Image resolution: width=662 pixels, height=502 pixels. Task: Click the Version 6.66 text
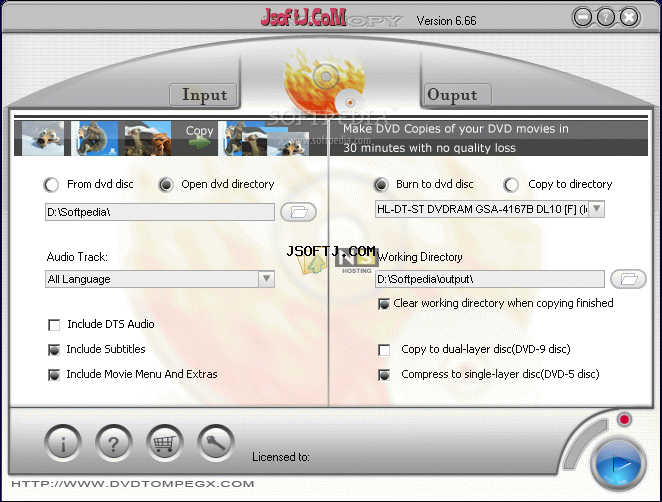point(446,21)
